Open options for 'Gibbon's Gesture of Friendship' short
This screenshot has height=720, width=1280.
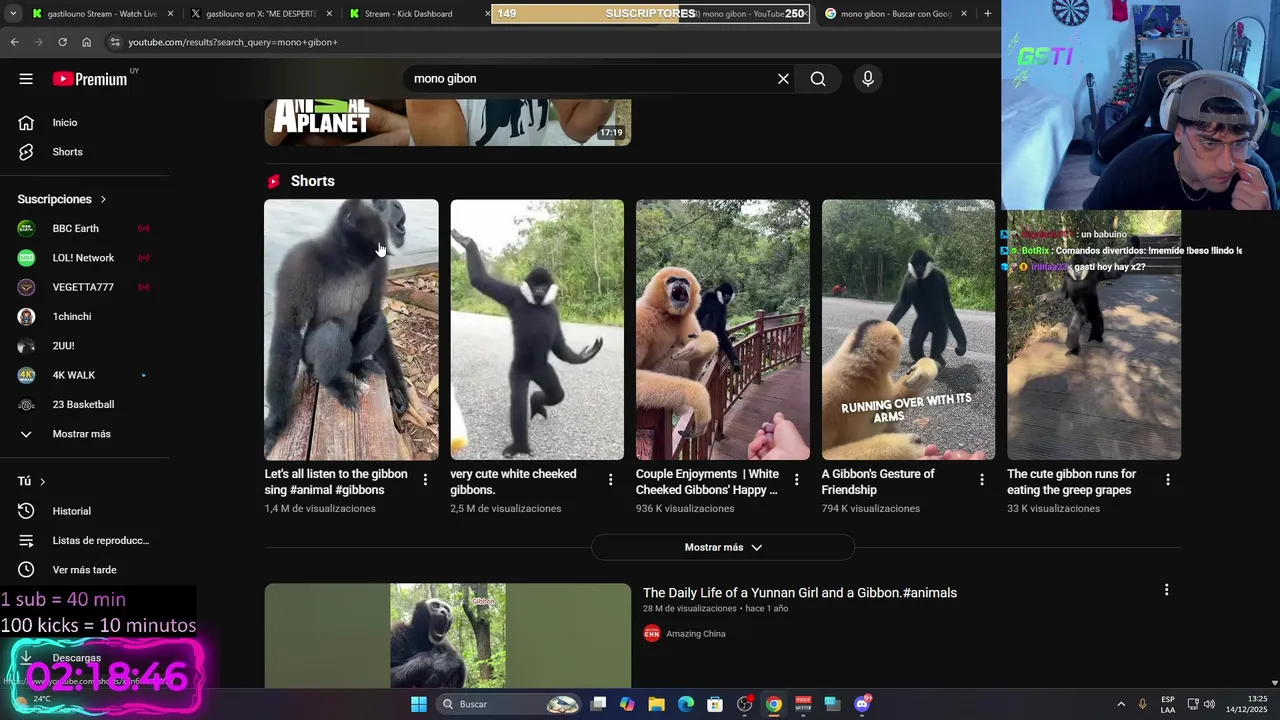982,480
